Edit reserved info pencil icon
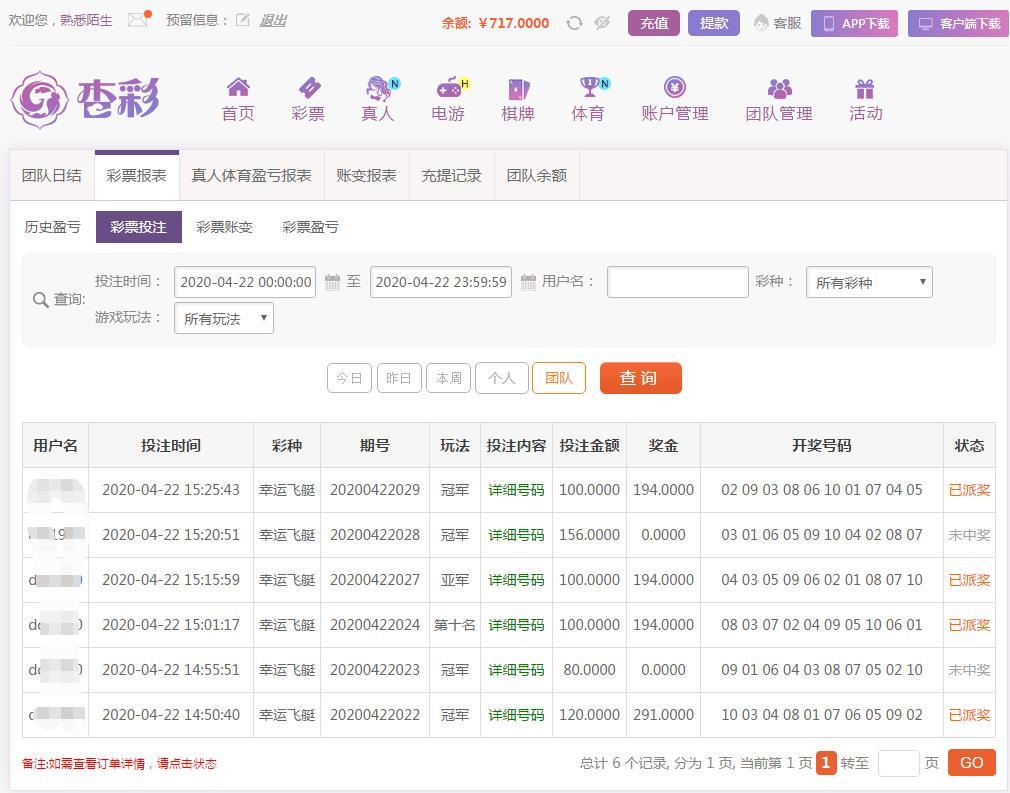 243,20
